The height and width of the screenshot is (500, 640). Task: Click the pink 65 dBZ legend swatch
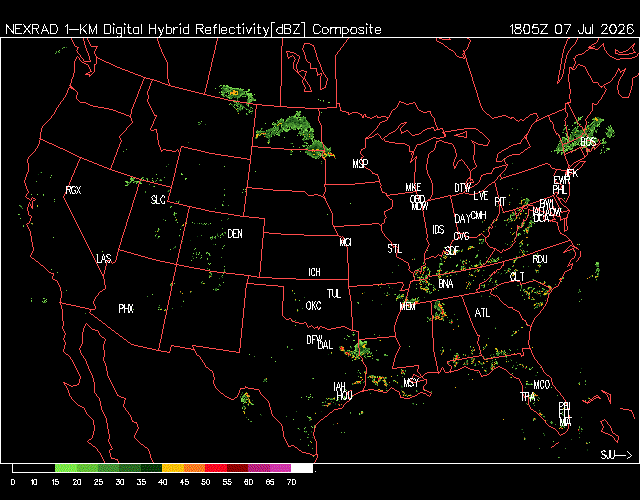(280, 468)
